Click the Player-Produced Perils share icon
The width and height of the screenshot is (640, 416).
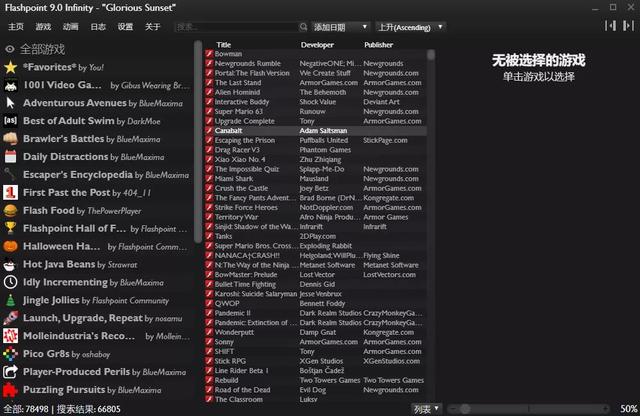click(x=11, y=372)
